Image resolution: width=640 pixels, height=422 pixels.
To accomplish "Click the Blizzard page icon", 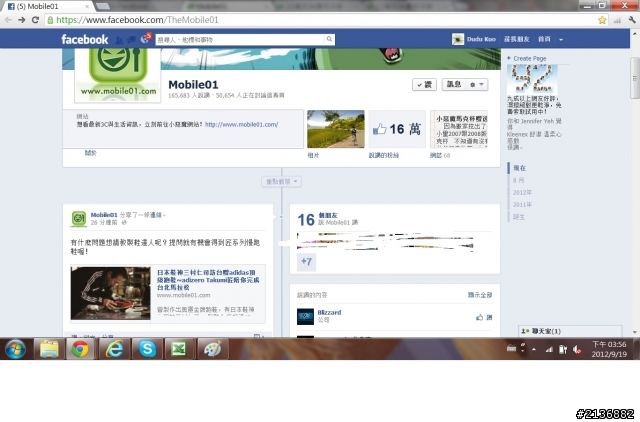I will 305,317.
